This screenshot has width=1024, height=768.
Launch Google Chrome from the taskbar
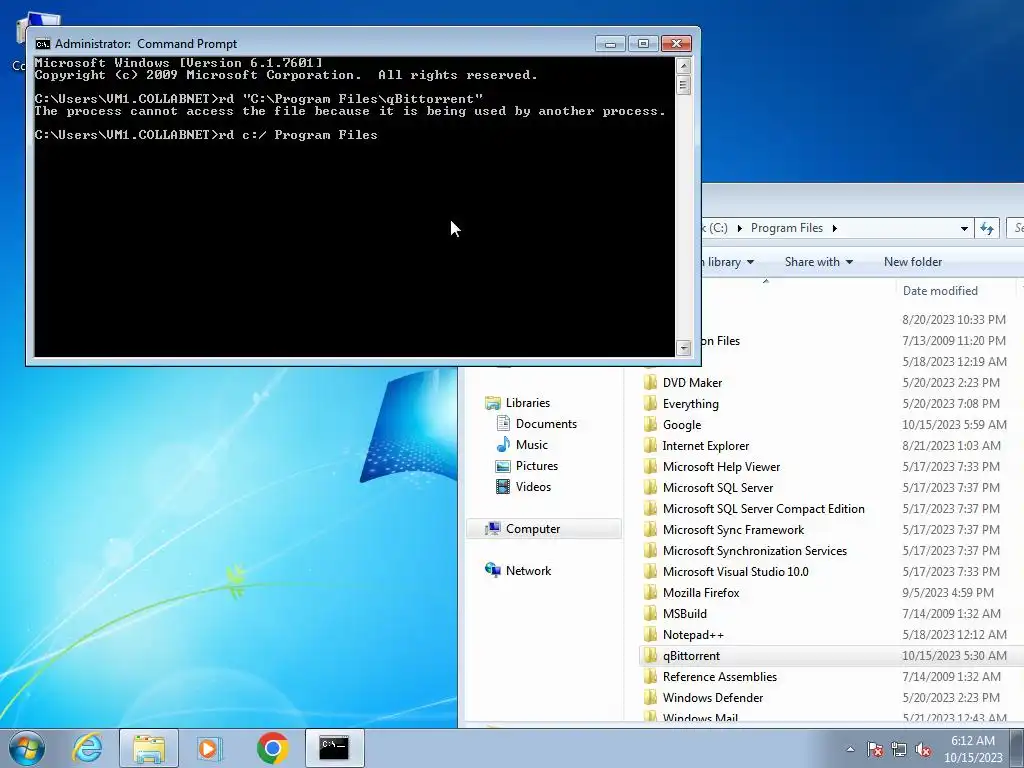tap(272, 748)
